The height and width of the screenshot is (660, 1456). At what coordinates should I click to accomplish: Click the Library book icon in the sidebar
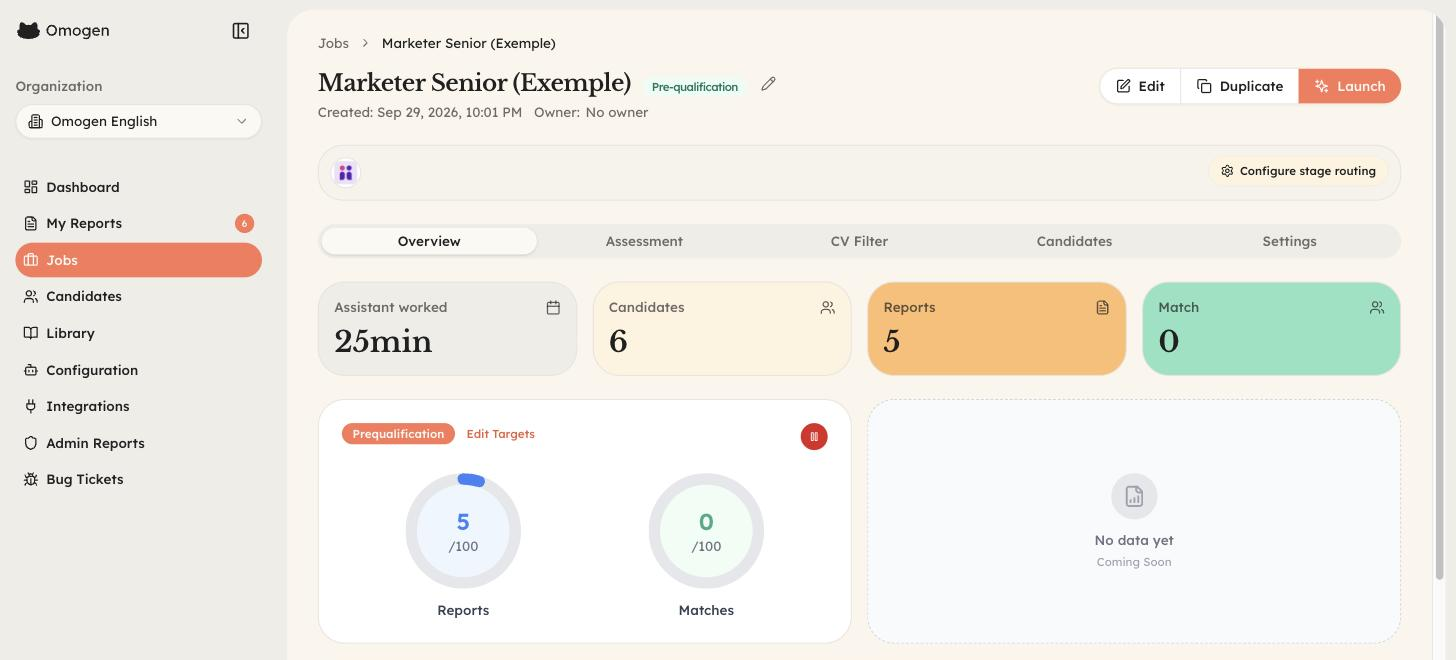pos(31,333)
